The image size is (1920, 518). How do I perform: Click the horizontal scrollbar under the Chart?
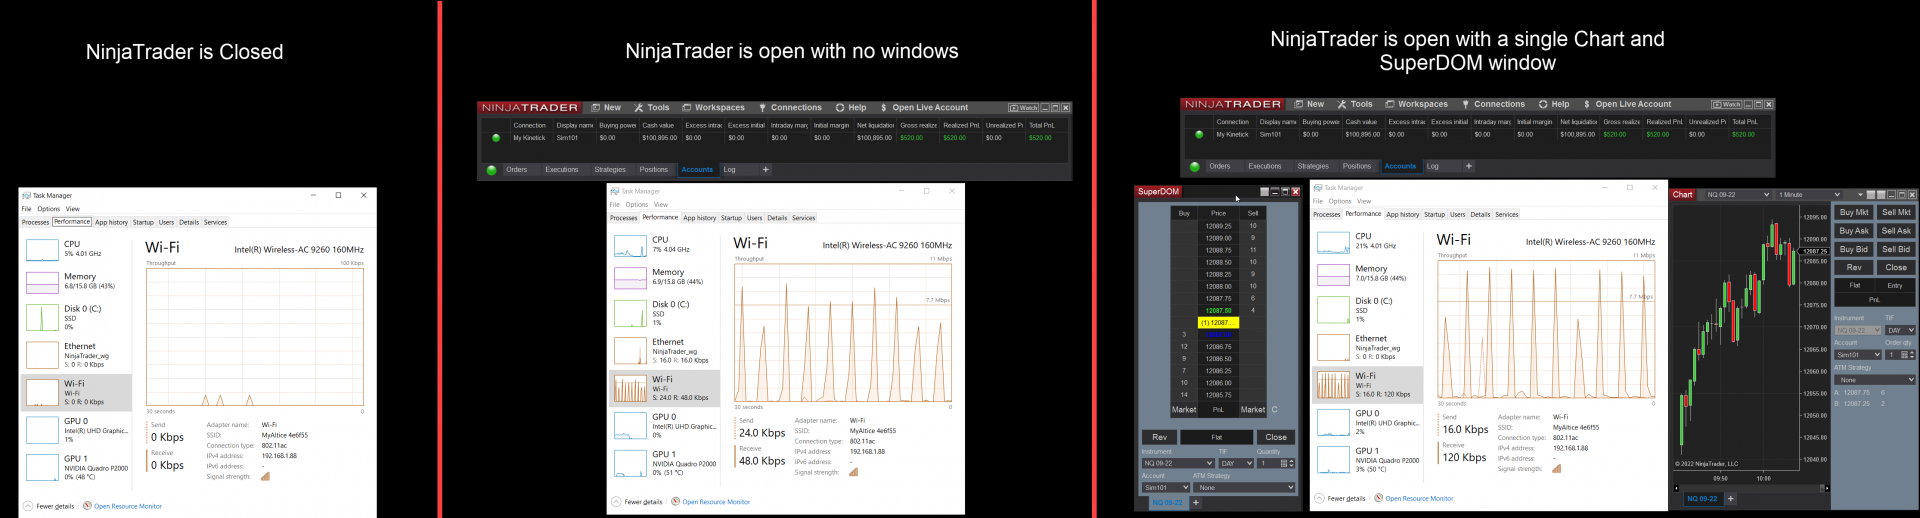[1751, 488]
